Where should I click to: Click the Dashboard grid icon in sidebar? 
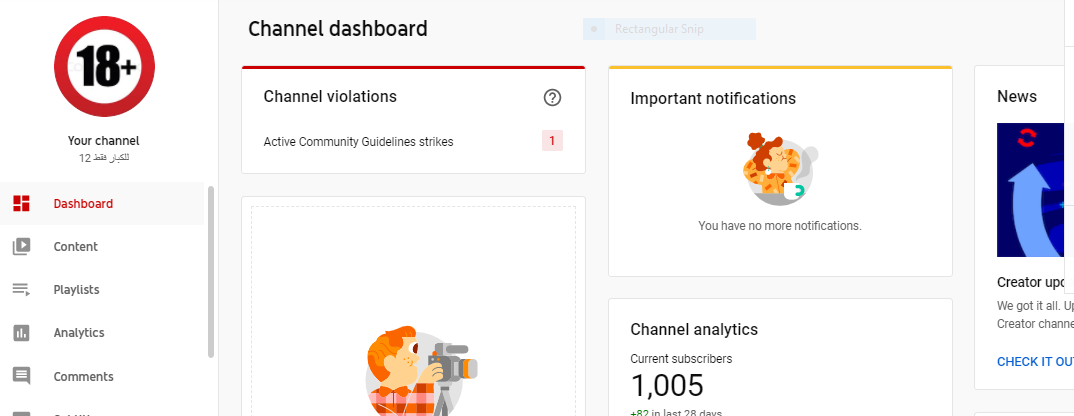(21, 203)
